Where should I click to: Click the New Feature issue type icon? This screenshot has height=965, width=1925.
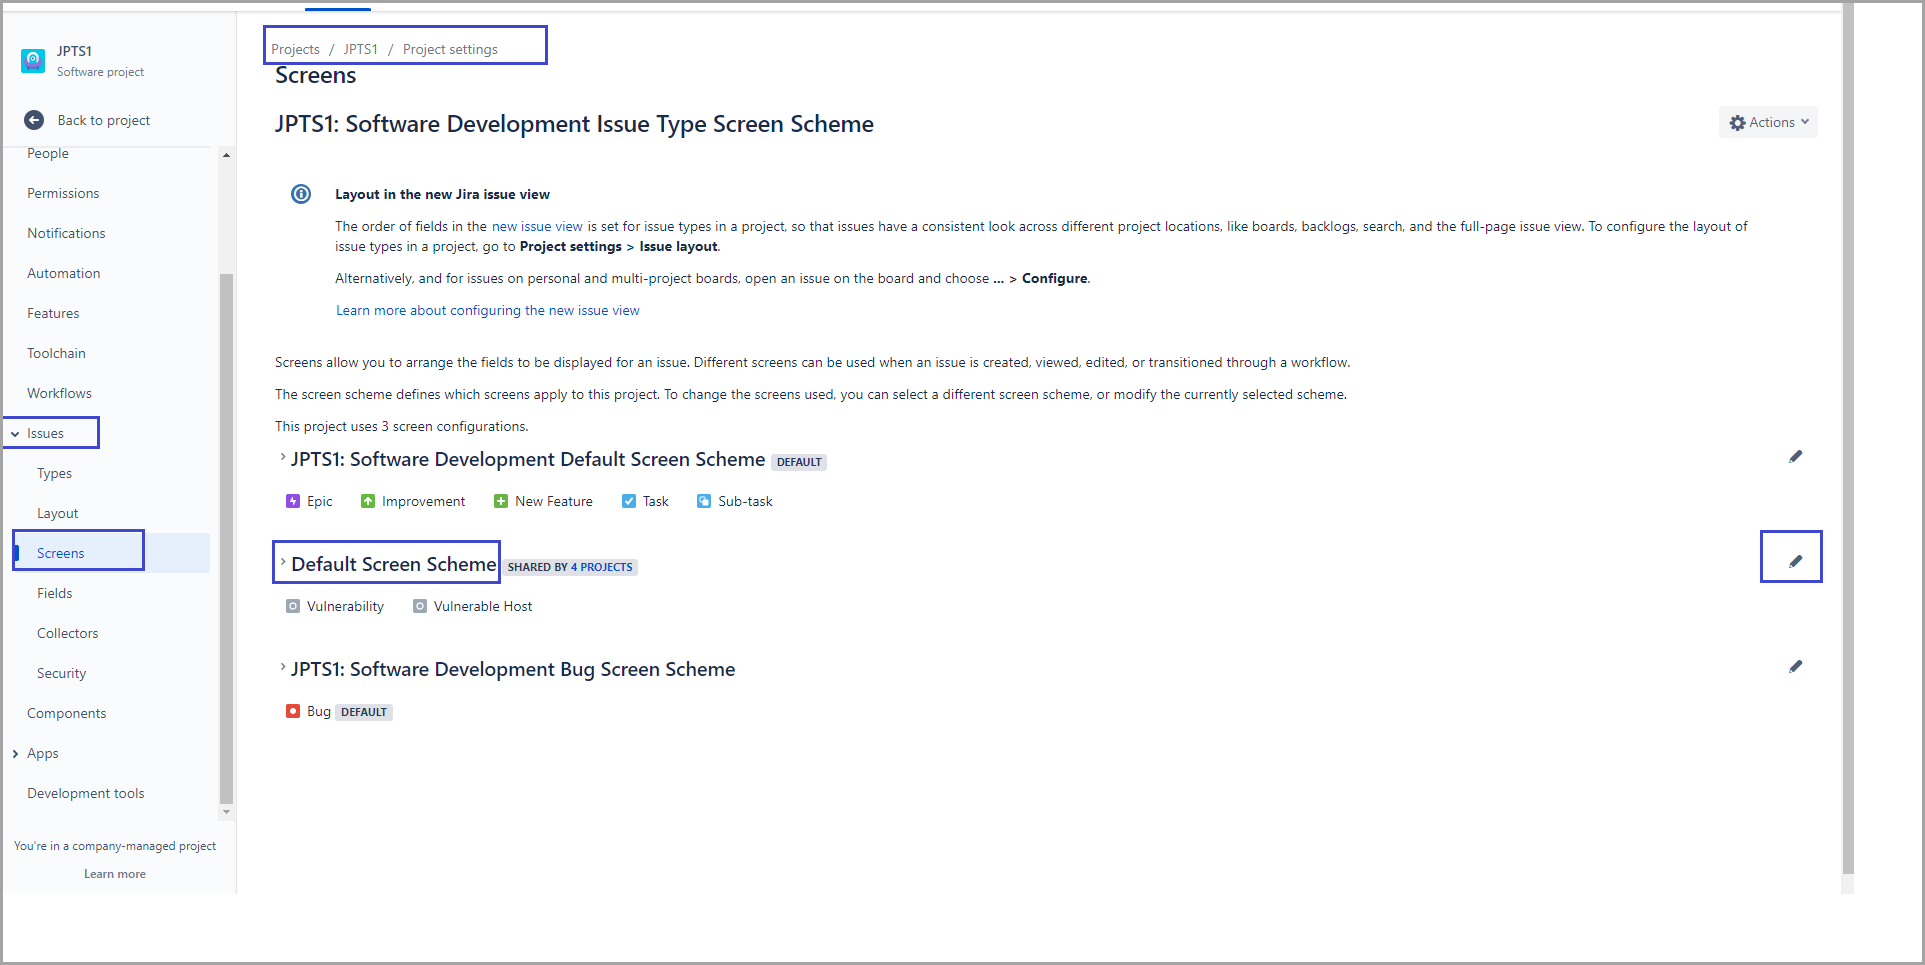pyautogui.click(x=501, y=501)
